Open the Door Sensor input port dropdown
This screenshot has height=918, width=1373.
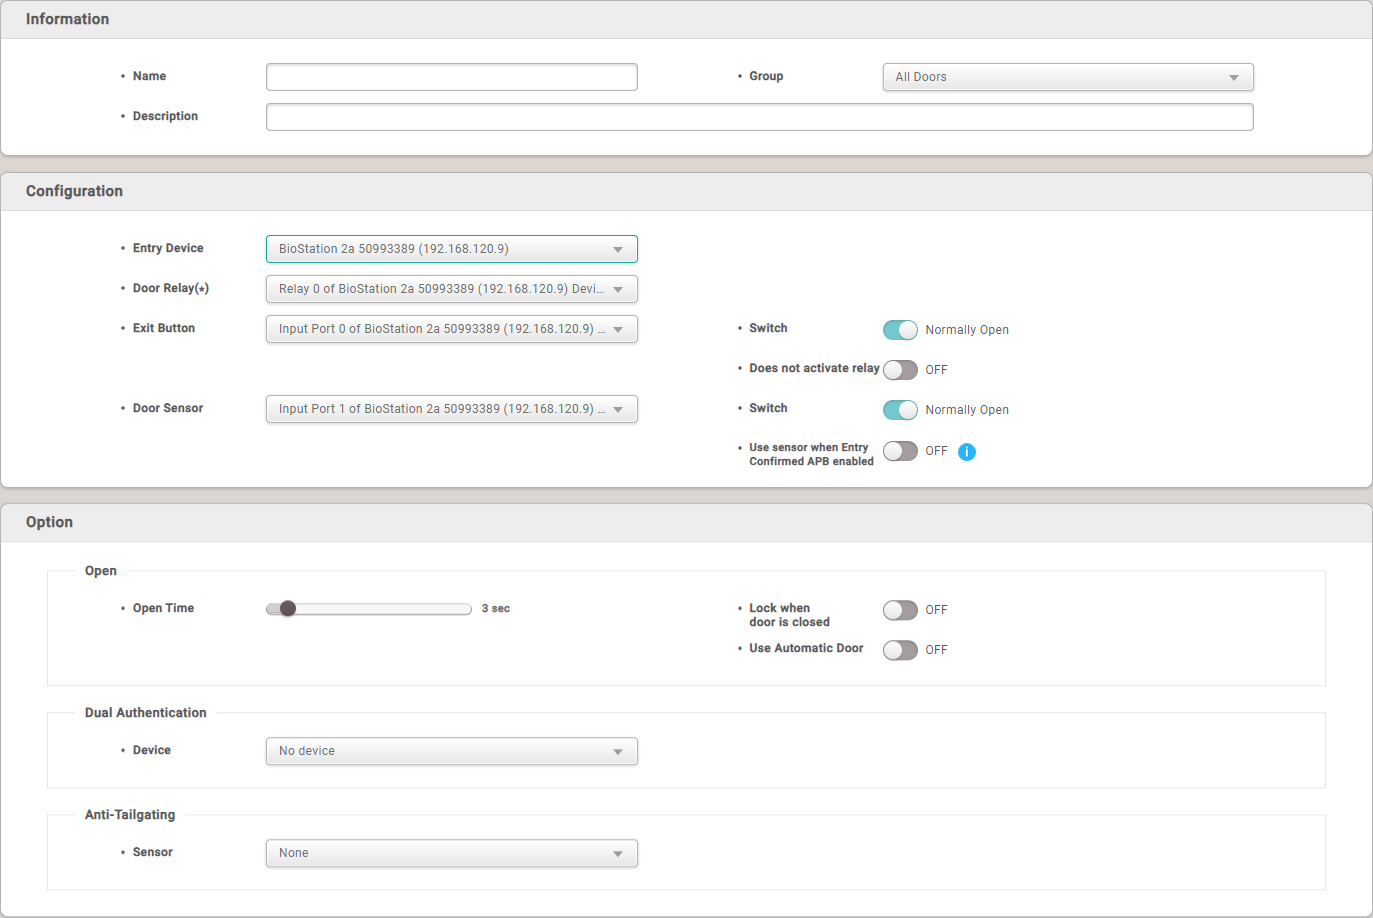tap(452, 409)
